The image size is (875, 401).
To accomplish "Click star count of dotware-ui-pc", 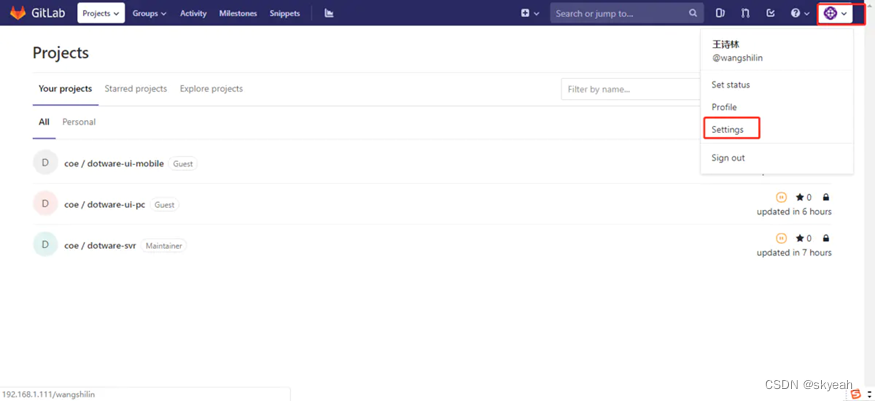I will 804,197.
